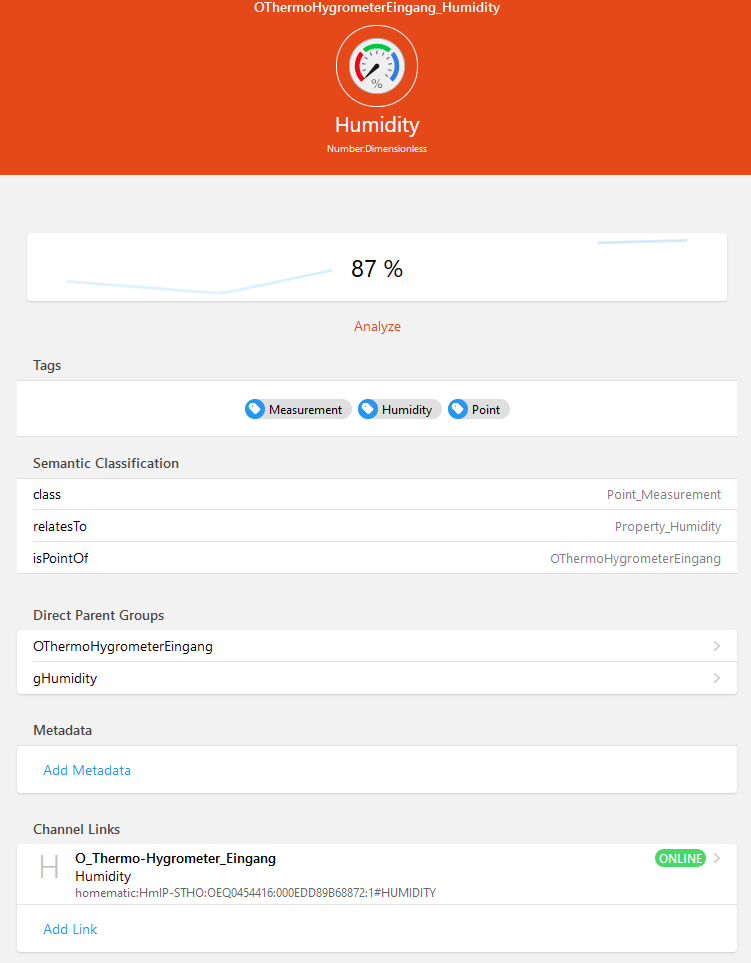The height and width of the screenshot is (963, 751).
Task: Click the humidity gauge icon in header
Action: (377, 66)
